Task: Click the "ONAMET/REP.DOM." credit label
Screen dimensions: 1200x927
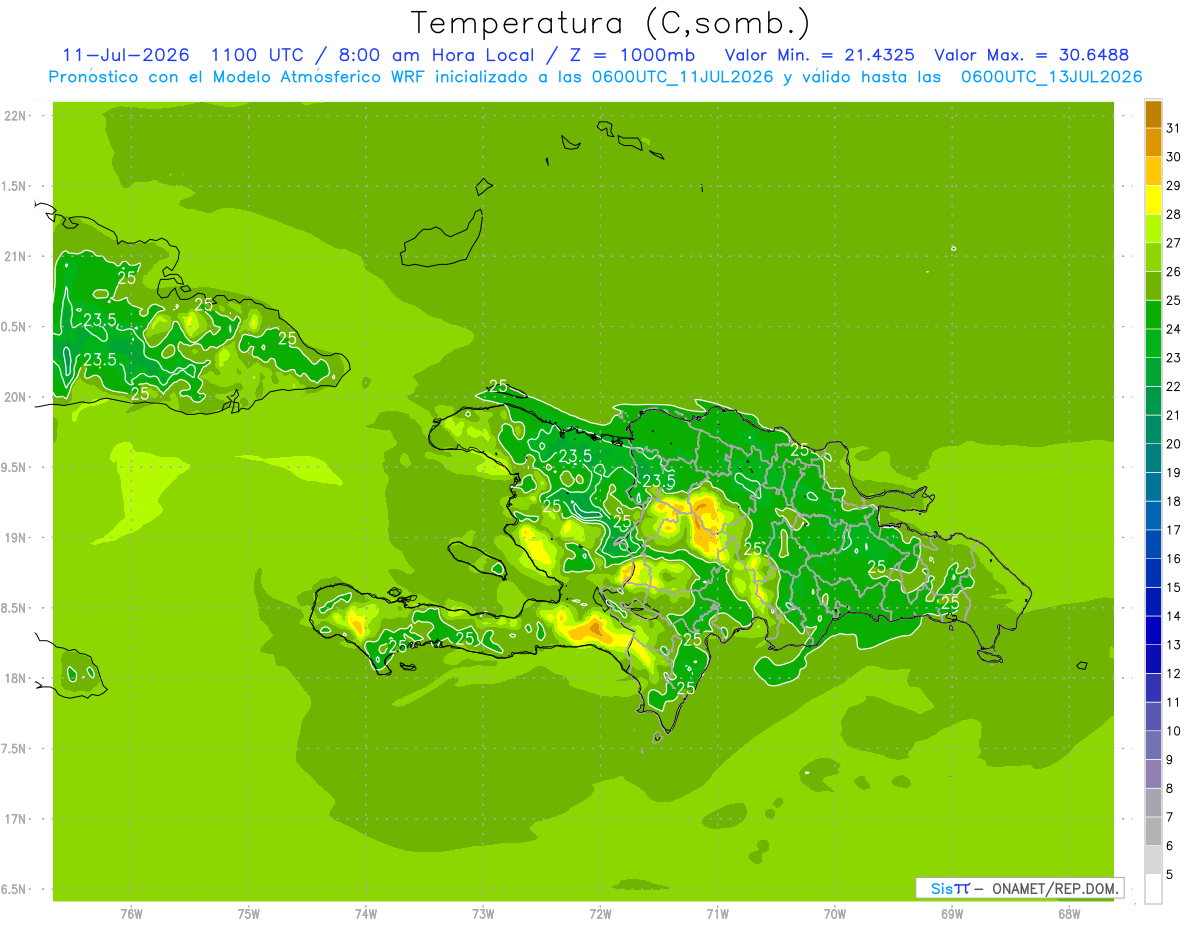Action: pos(1055,888)
